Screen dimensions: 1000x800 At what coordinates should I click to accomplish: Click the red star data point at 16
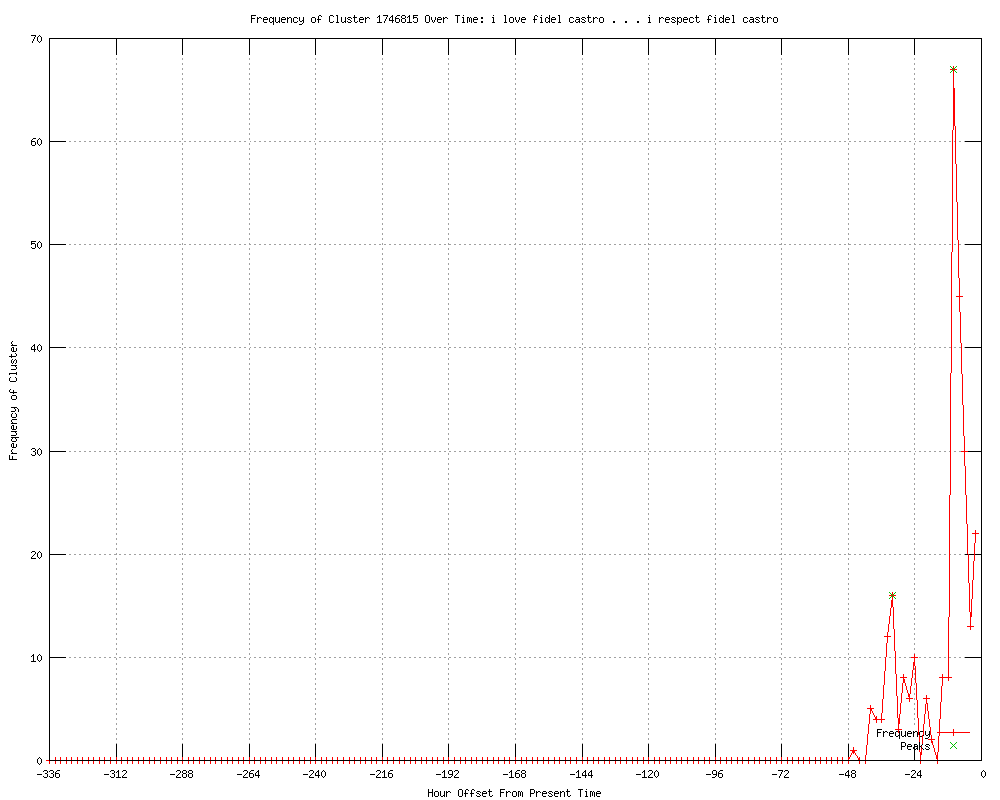(x=892, y=595)
